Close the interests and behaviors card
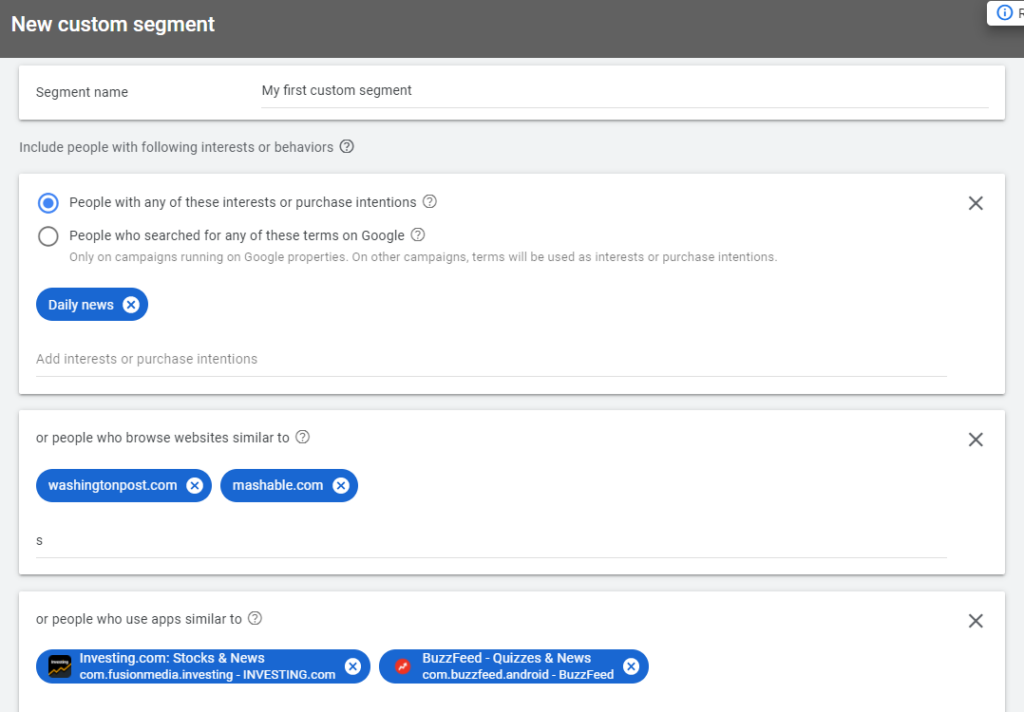1024x712 pixels. 976,203
